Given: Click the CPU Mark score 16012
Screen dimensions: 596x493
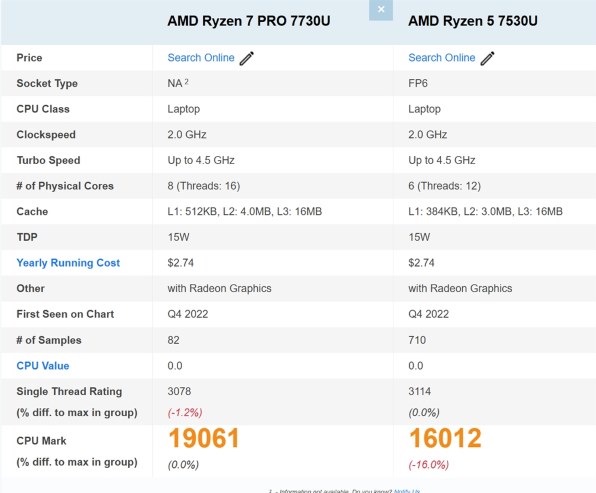Looking at the screenshot, I should (x=445, y=438).
